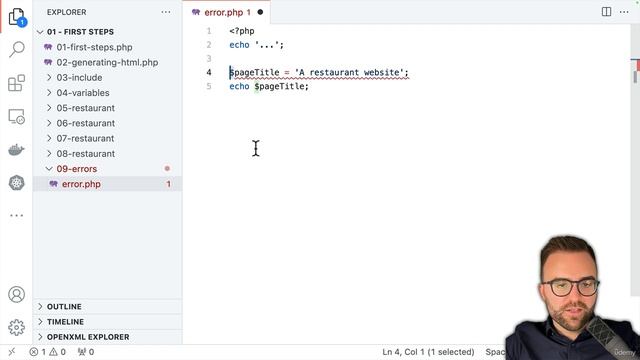Click the $pageTitle assignment line
The height and width of the screenshot is (360, 640).
pyautogui.click(x=319, y=73)
